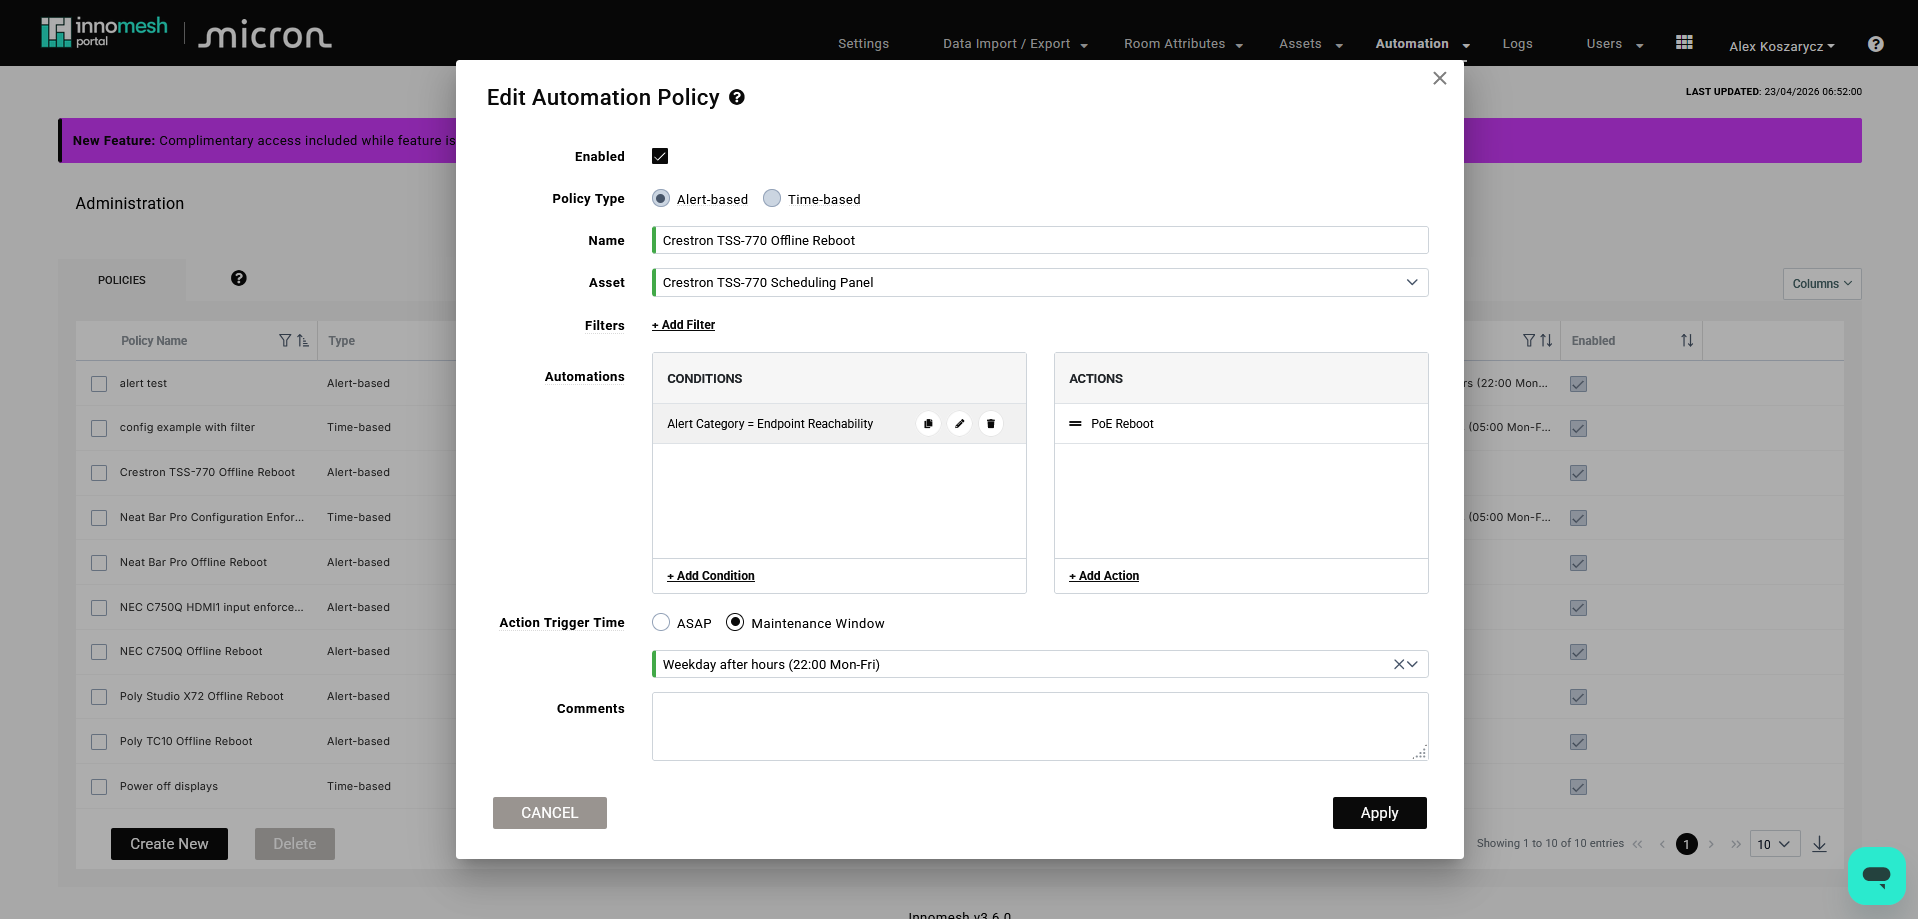Viewport: 1918px width, 919px height.
Task: Delete the Alert Category condition with trash icon
Action: [x=991, y=424]
